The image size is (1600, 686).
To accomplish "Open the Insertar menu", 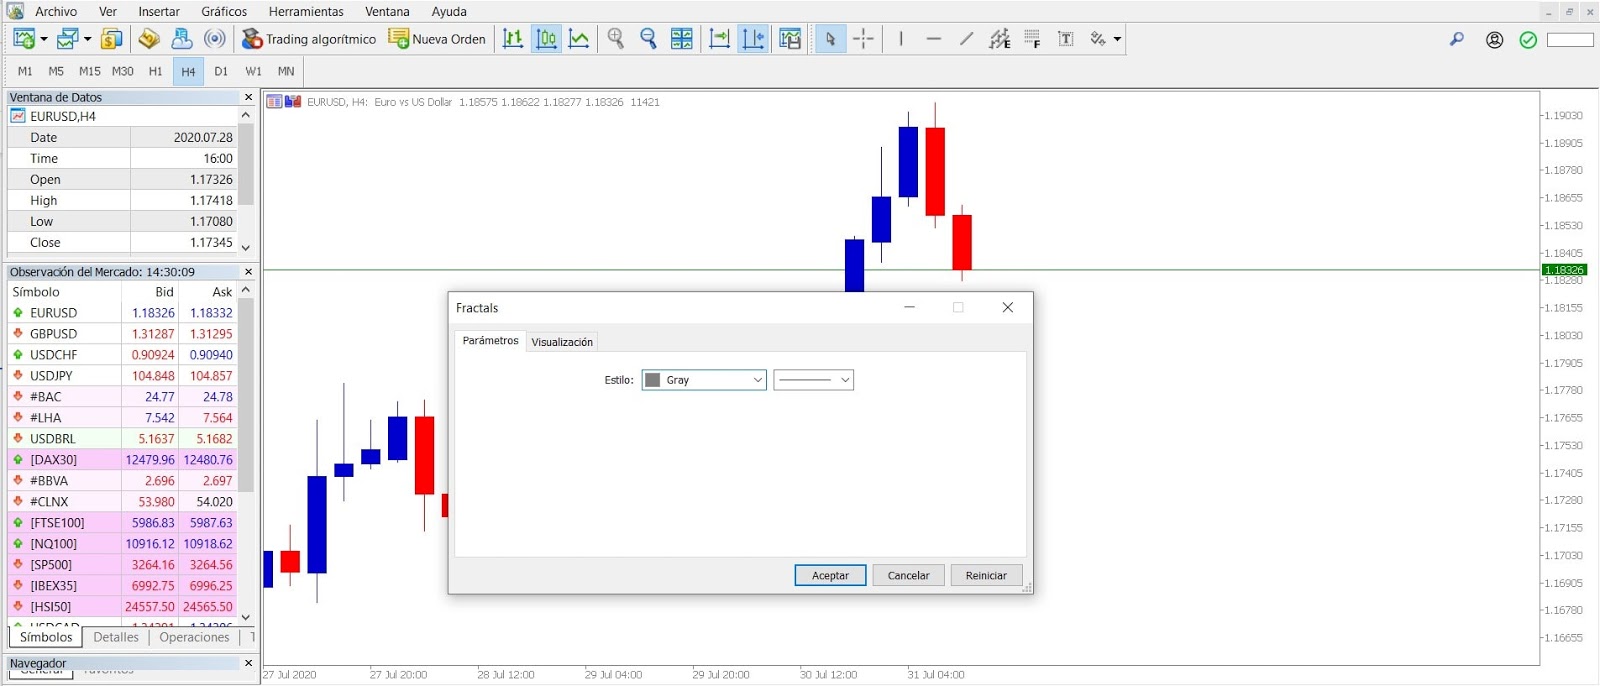I will [x=159, y=12].
